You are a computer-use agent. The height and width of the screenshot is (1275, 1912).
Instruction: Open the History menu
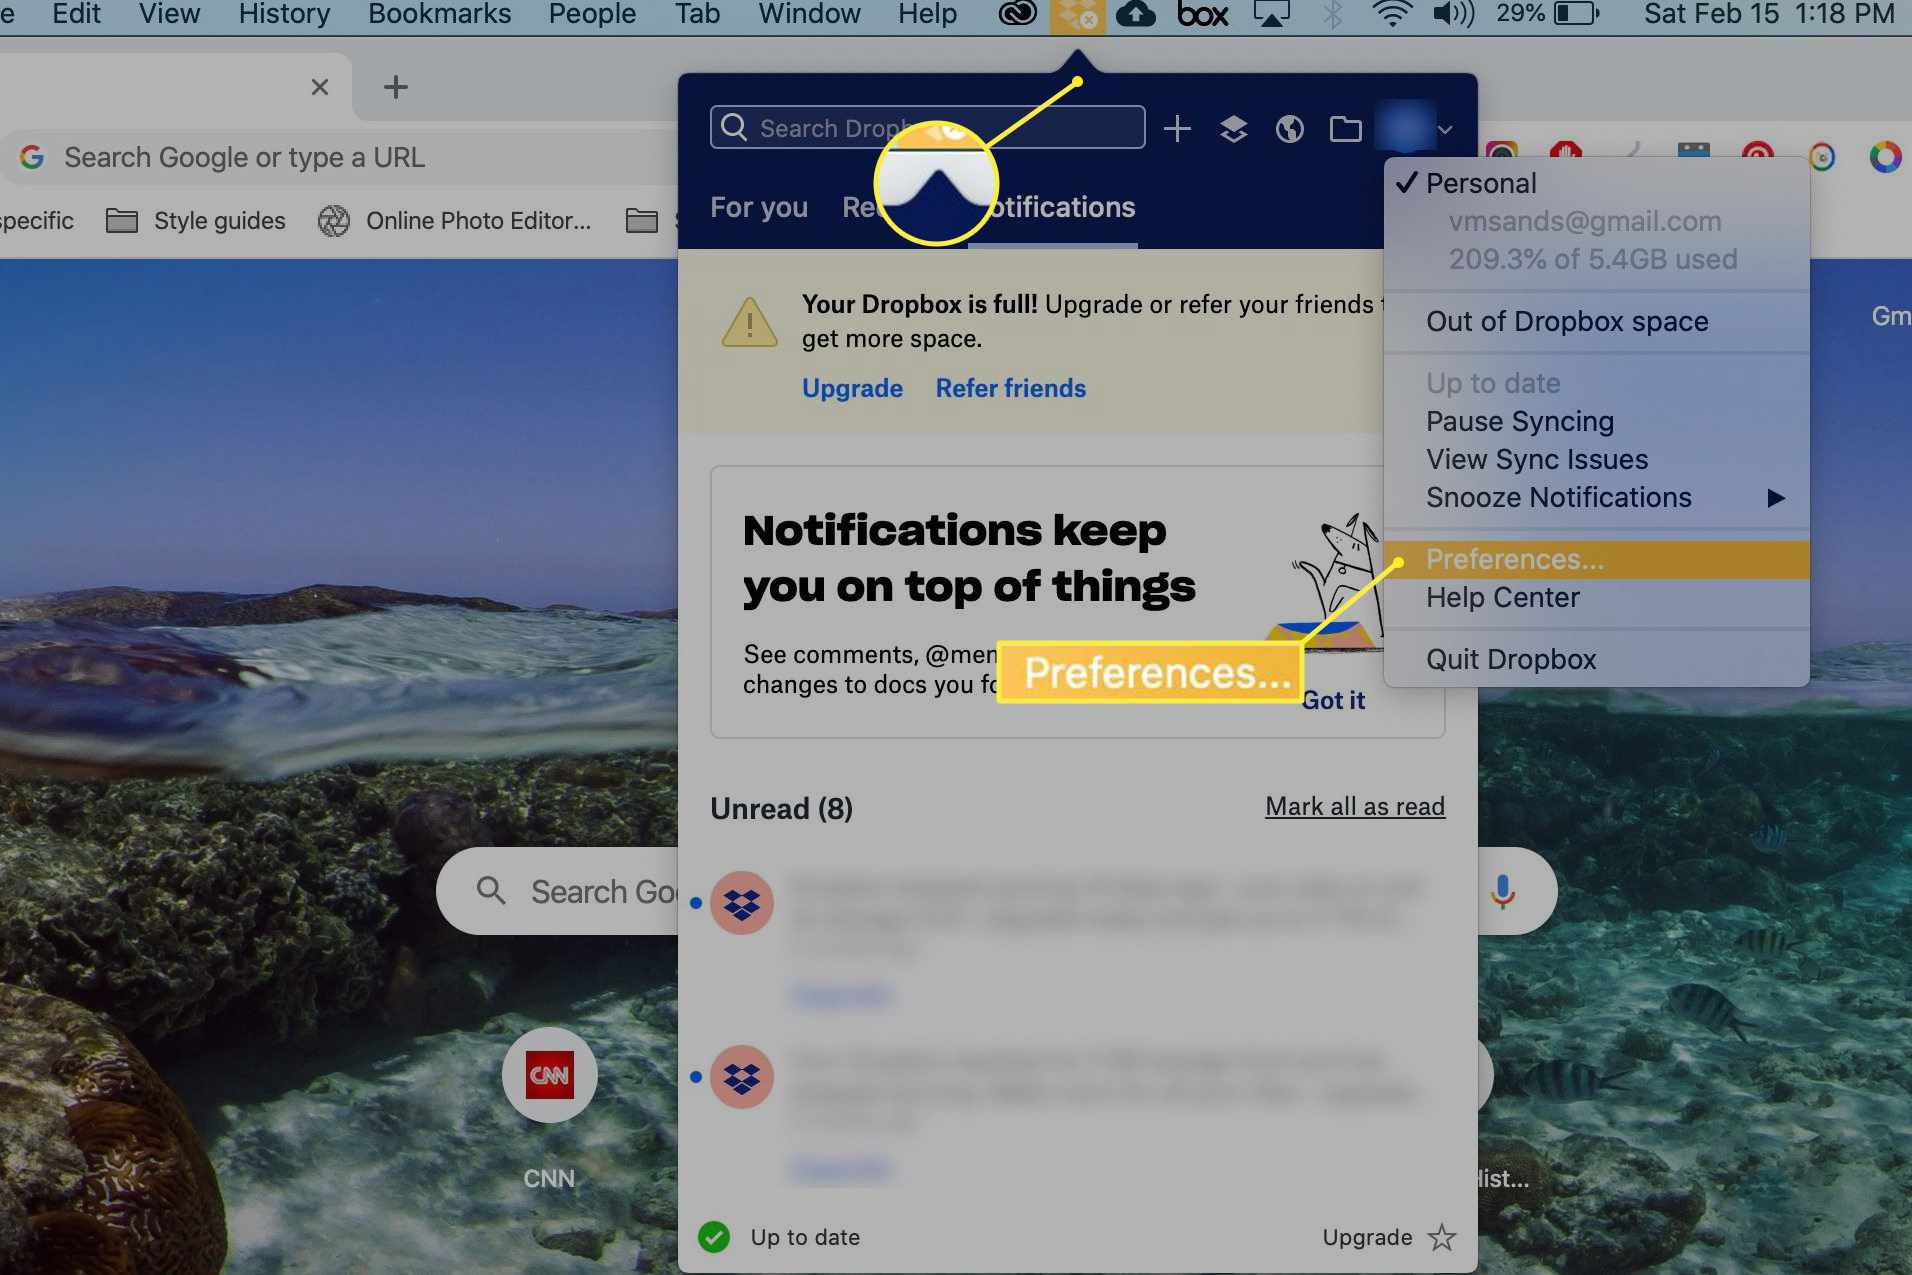284,14
